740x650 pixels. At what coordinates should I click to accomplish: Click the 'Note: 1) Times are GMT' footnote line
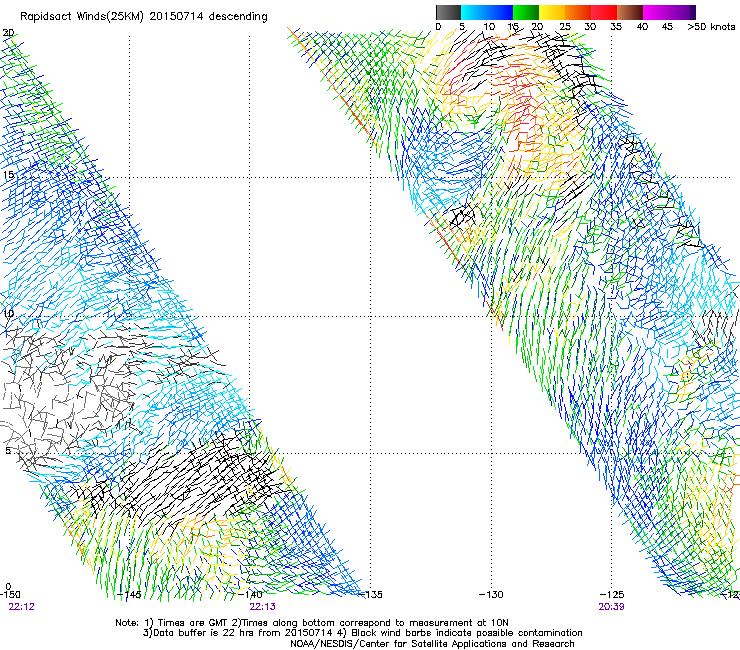point(312,623)
